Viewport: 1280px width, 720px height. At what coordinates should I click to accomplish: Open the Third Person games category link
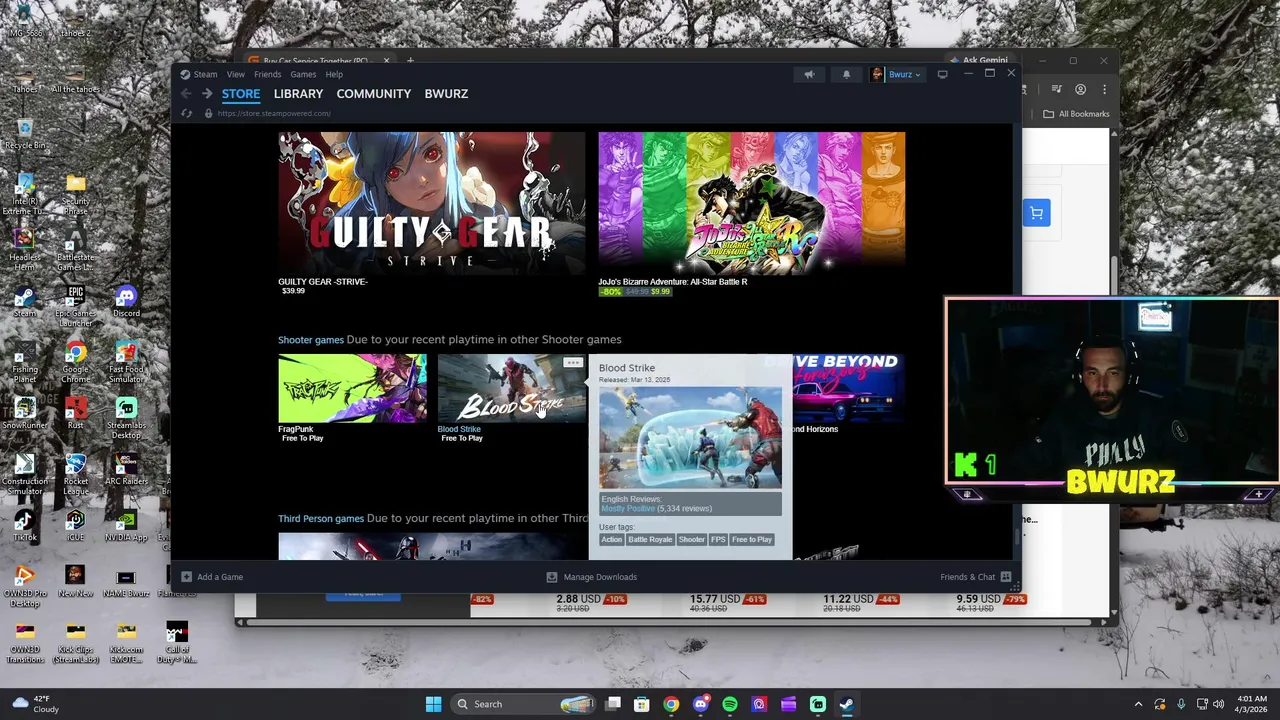pos(321,519)
